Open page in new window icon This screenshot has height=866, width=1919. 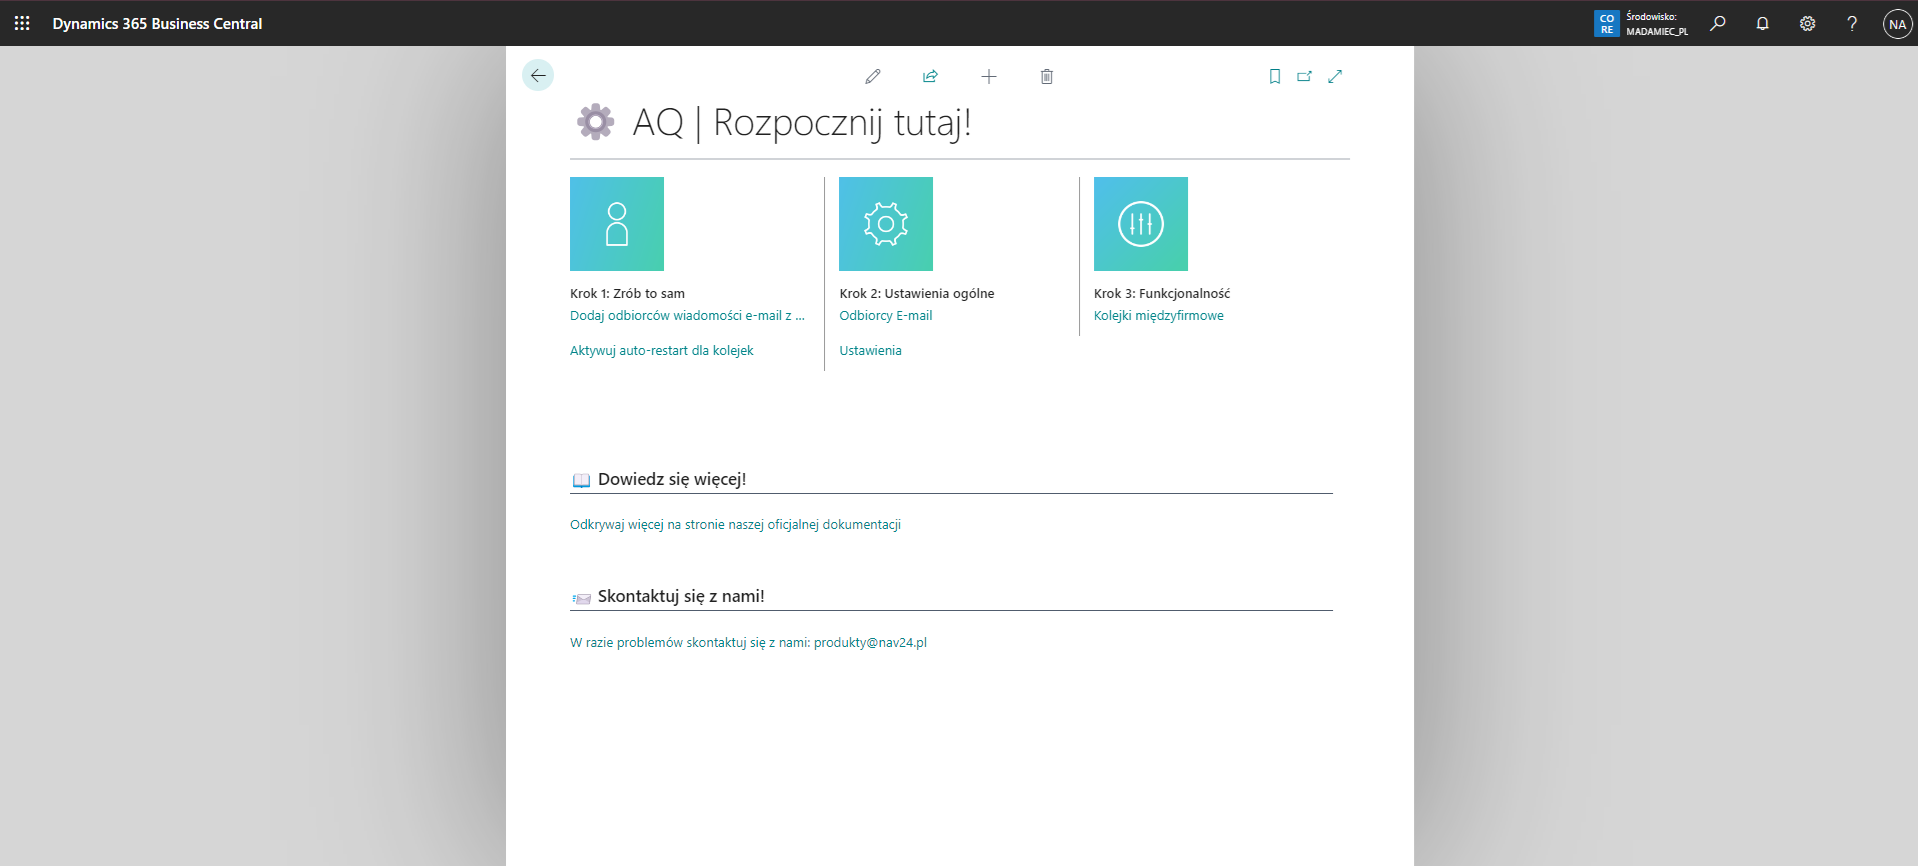(1304, 77)
